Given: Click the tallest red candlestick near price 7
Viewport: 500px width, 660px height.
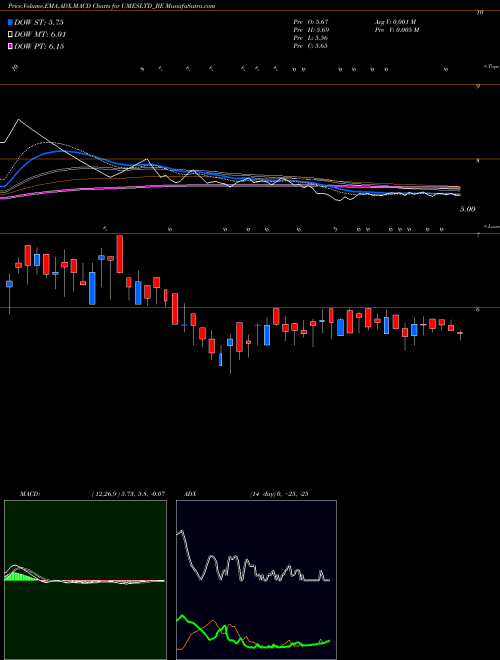Looking at the screenshot, I should pos(120,254).
